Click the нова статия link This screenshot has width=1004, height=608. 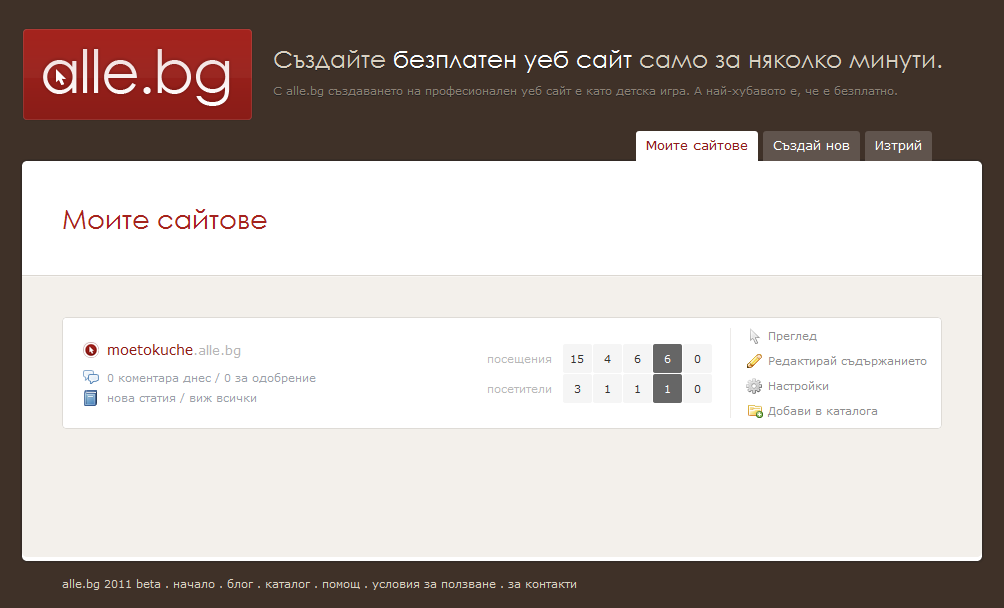141,398
